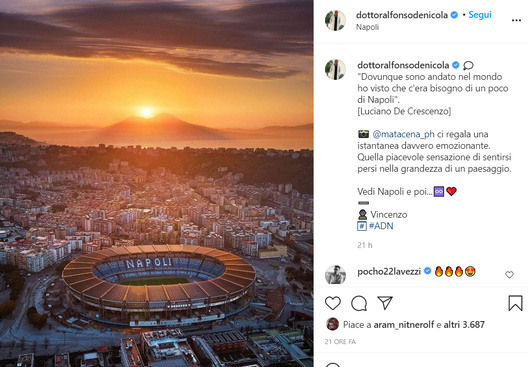Open the Napoli location link
Image resolution: width=528 pixels, height=367 pixels.
click(x=367, y=27)
